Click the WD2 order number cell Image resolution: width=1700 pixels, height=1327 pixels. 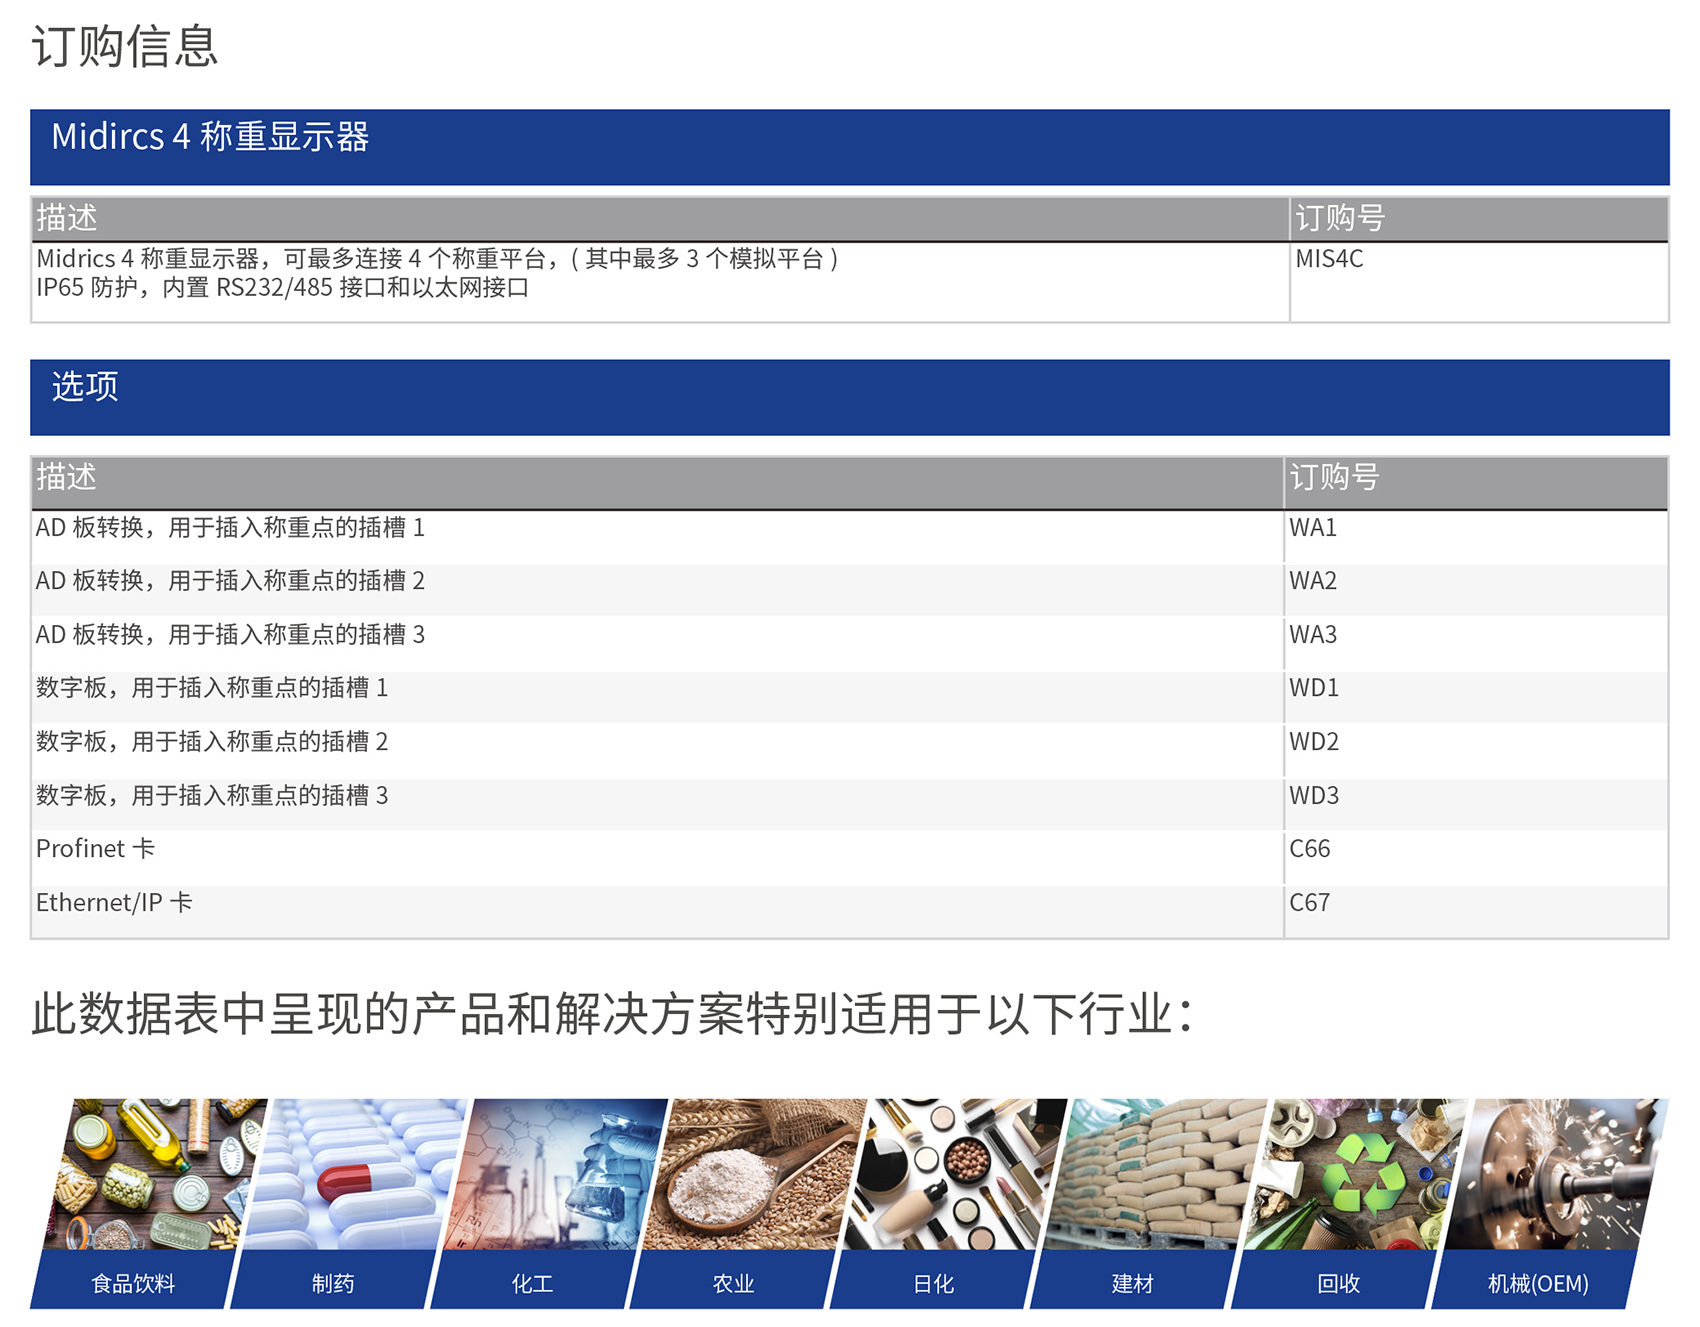(x=1314, y=742)
